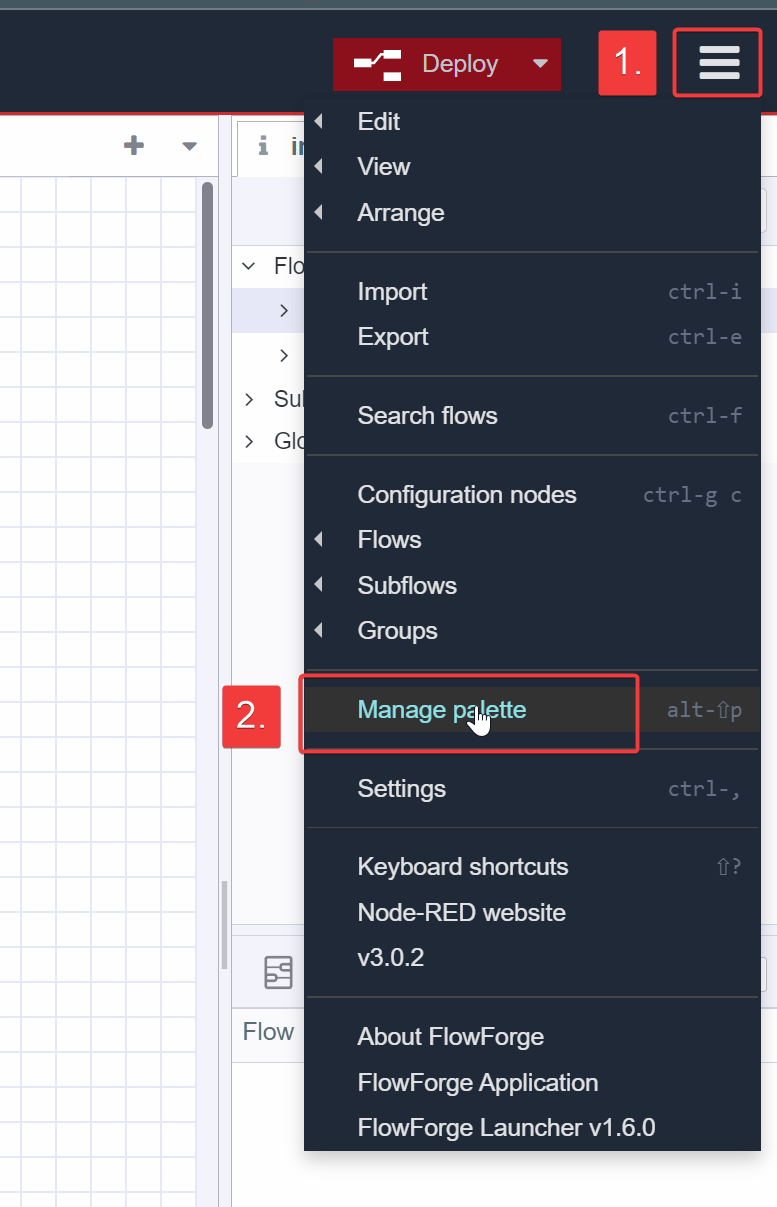Expand the Global tree item
Screen dimensions: 777x1207
click(x=247, y=440)
